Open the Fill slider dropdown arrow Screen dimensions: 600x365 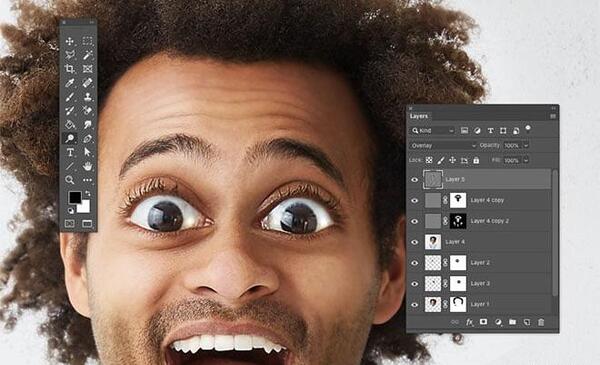tap(526, 160)
